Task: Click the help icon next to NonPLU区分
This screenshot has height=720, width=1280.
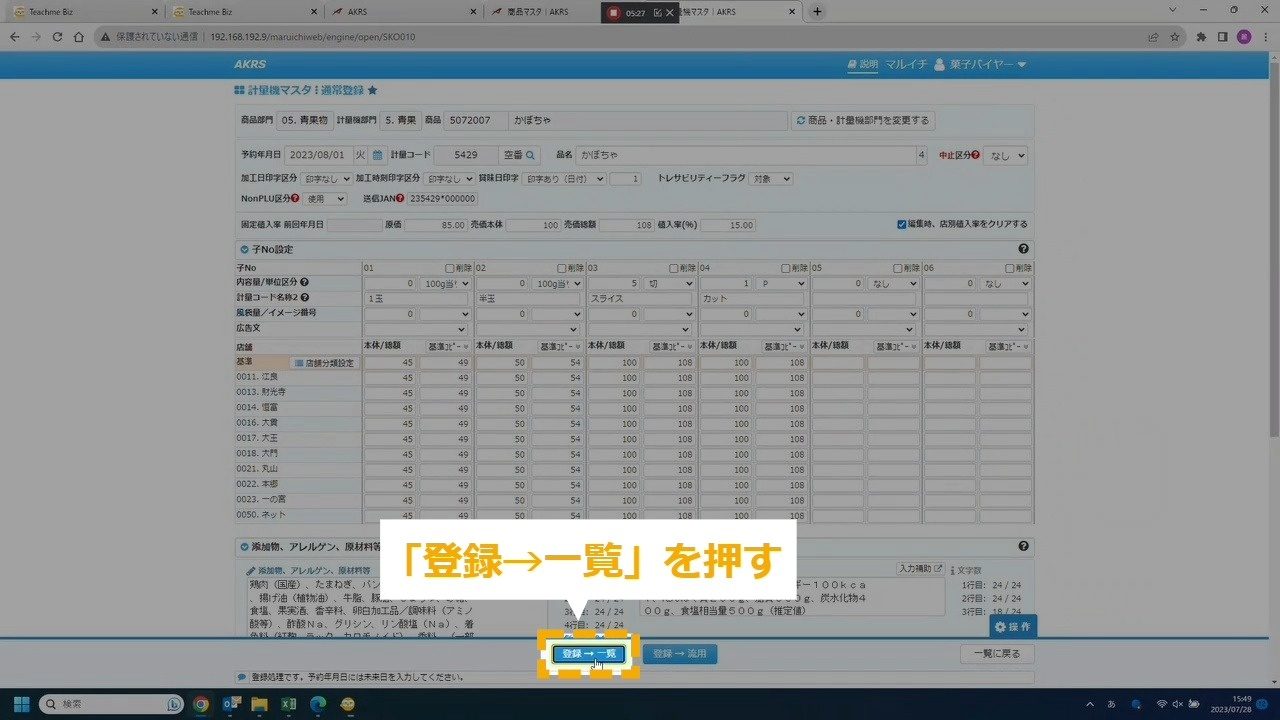Action: (295, 198)
